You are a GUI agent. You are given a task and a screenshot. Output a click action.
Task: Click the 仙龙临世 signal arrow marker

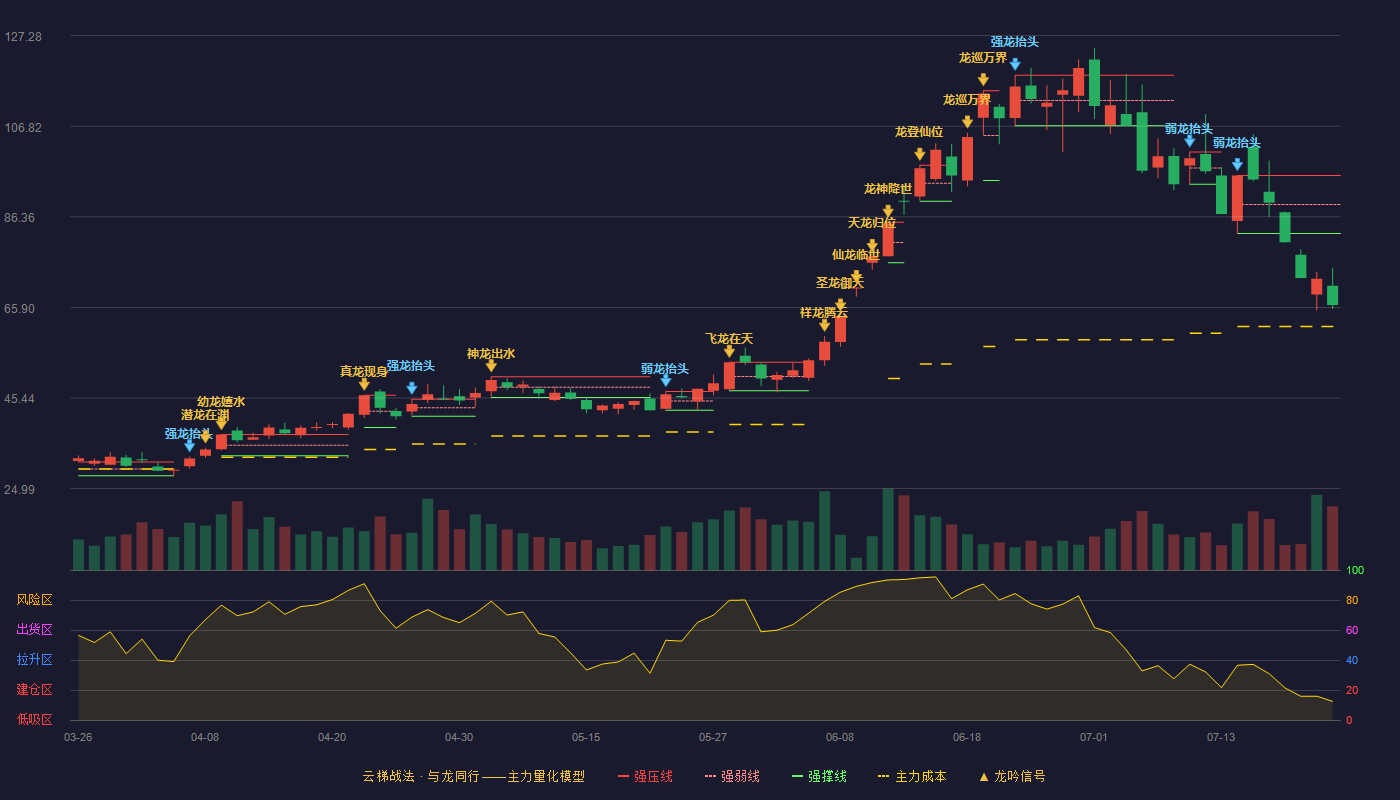point(856,276)
